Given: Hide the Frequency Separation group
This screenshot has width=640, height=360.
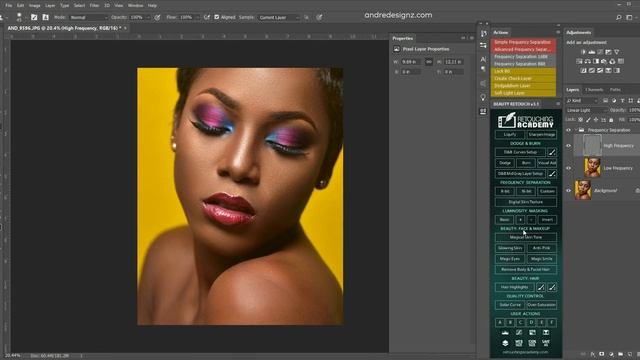Looking at the screenshot, I should (569, 130).
